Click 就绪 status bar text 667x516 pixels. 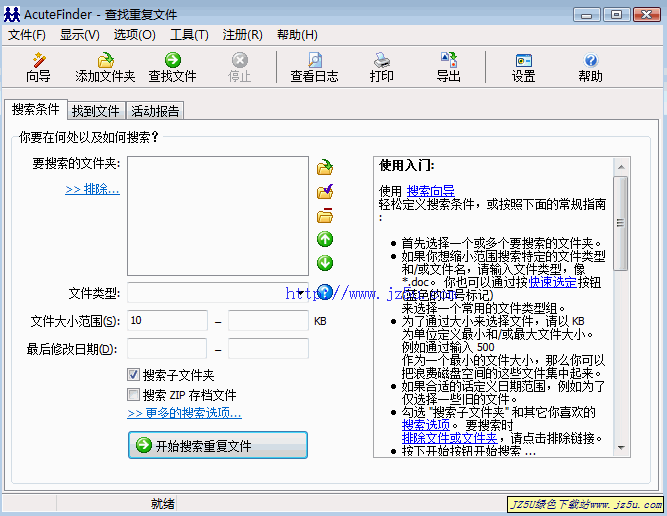pyautogui.click(x=162, y=504)
